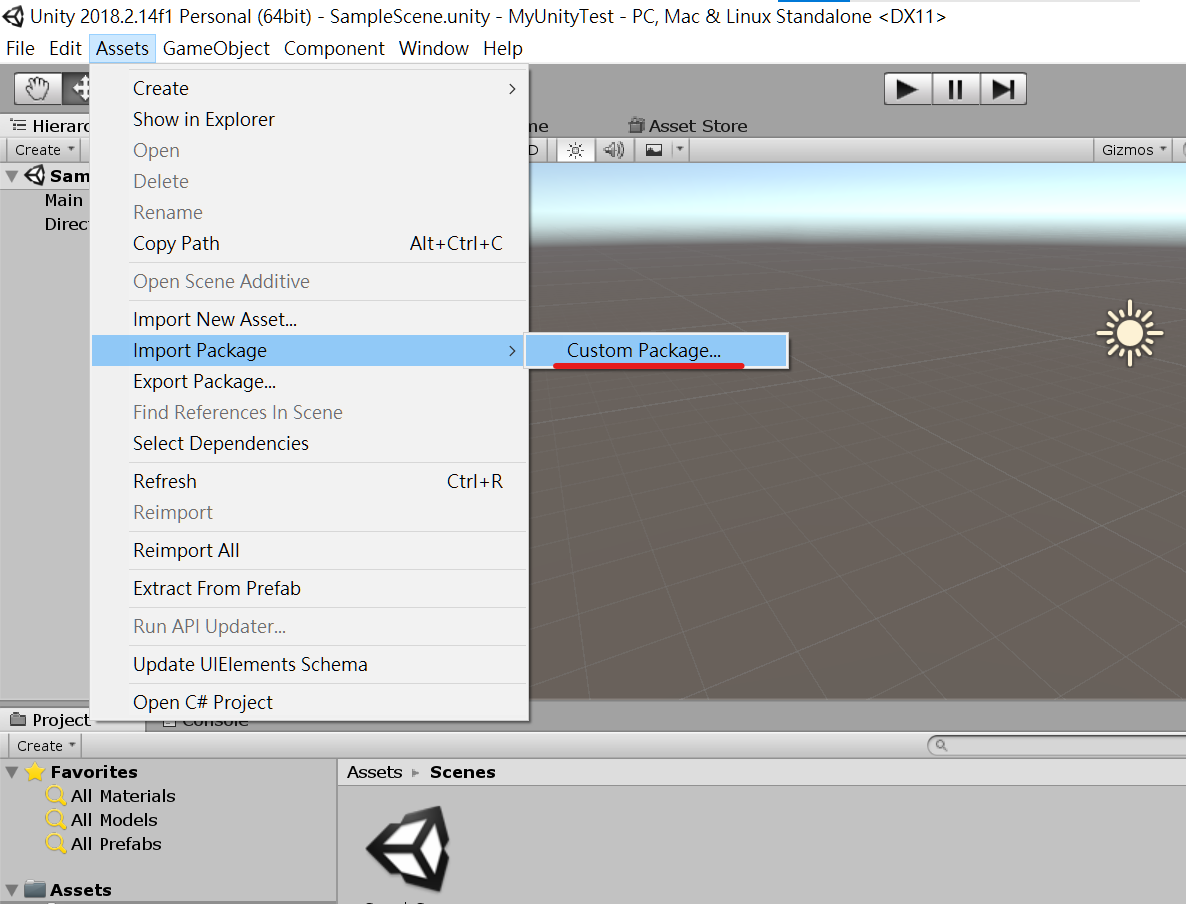Click the Create button in the Project panel
Image resolution: width=1186 pixels, height=904 pixels.
click(43, 745)
